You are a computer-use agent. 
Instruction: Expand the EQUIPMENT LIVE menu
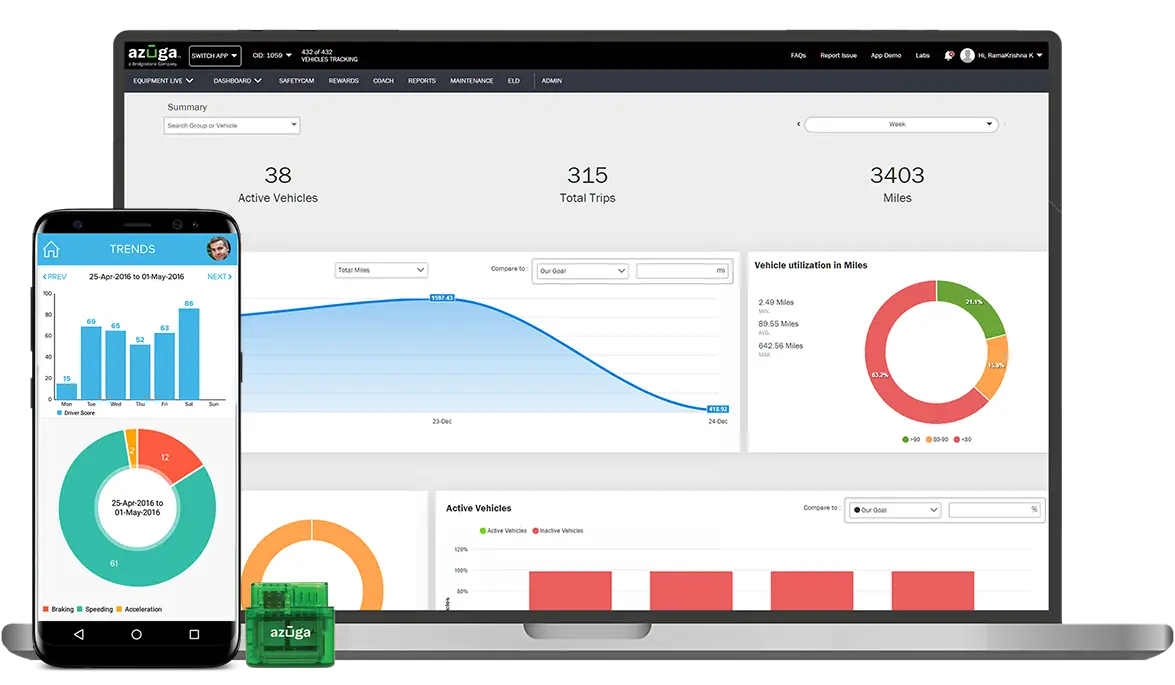pos(163,81)
